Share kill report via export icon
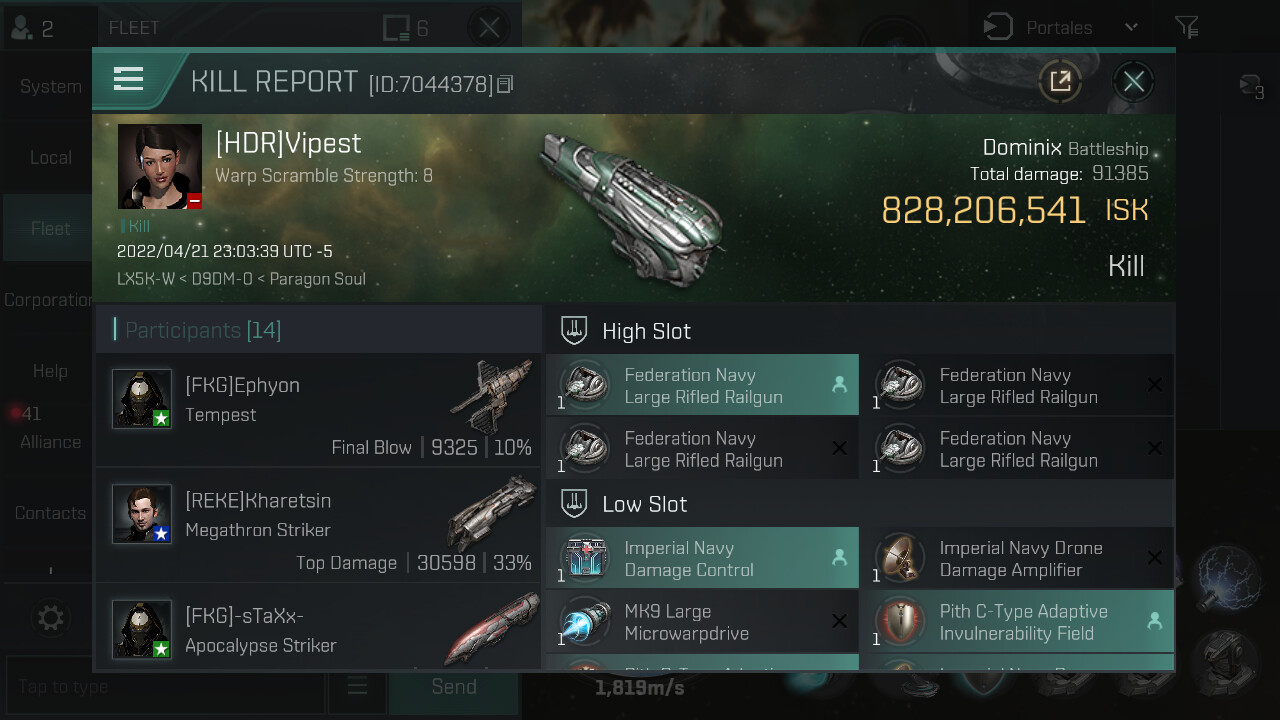 (1060, 81)
